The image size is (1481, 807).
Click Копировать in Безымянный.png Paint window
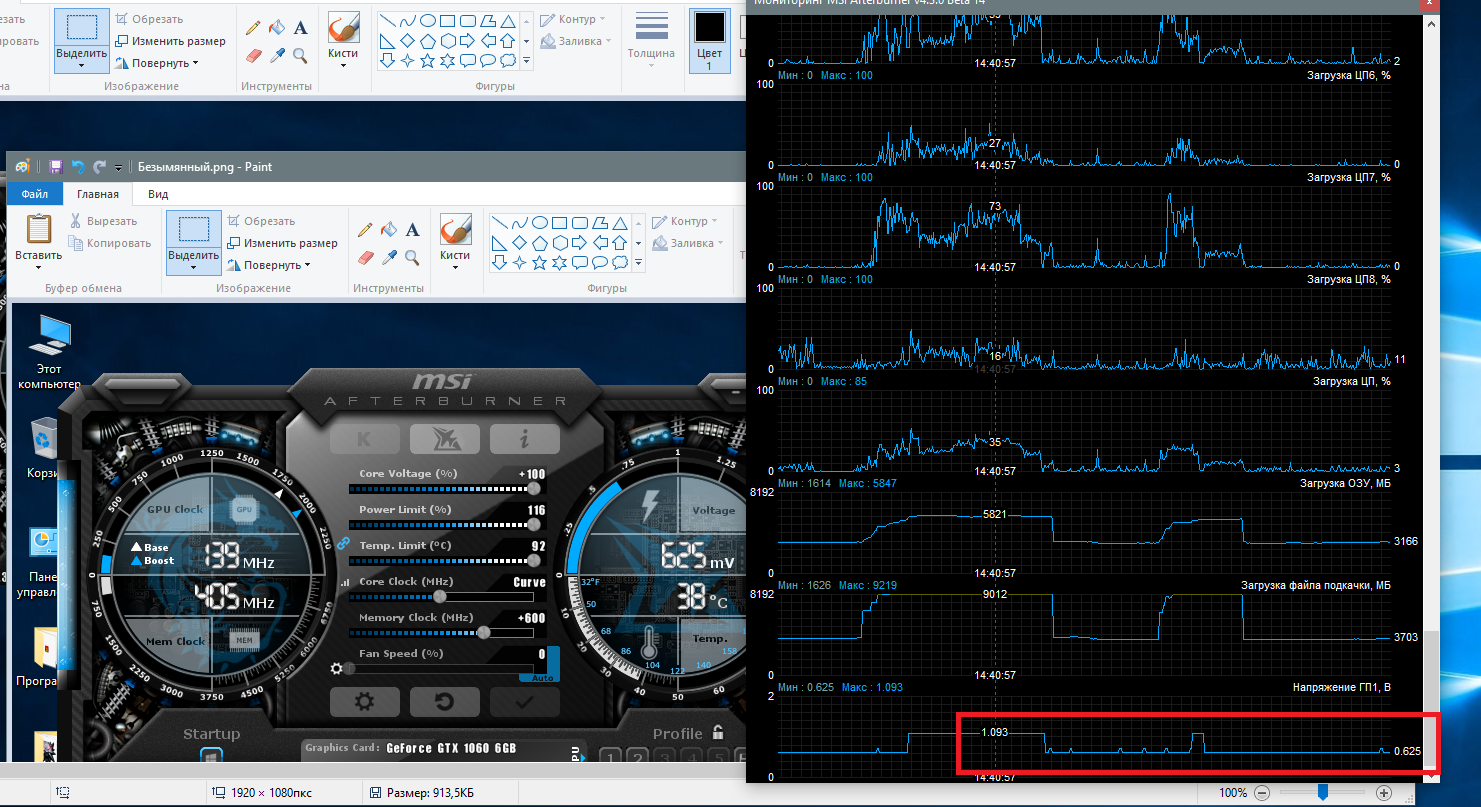point(111,243)
